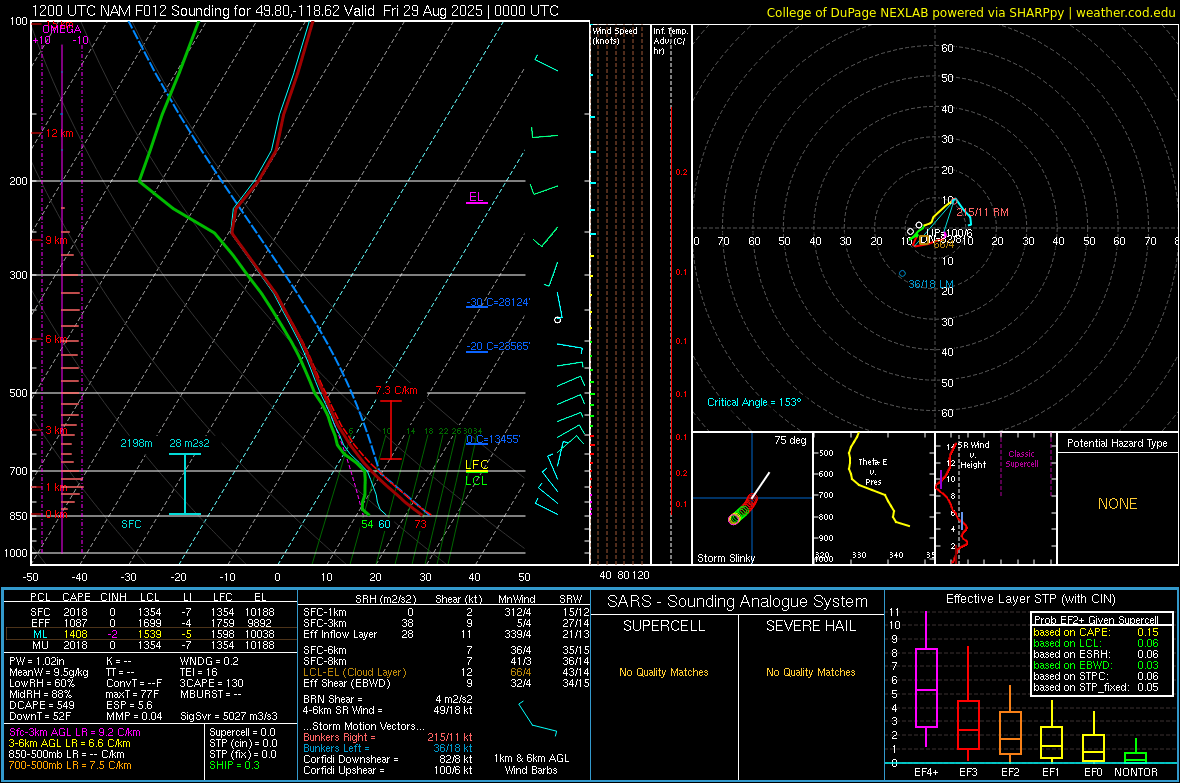Select the SARS - Sounding Analogue System heading
This screenshot has height=783, width=1180.
coord(738,602)
